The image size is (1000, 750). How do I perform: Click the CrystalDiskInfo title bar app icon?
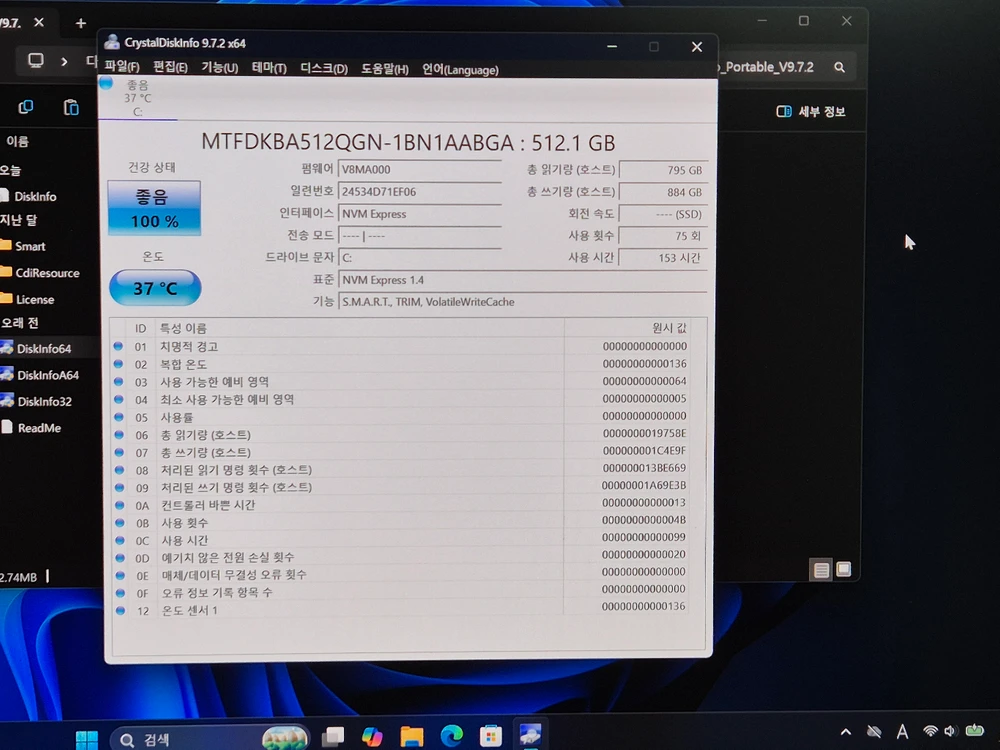coord(112,42)
